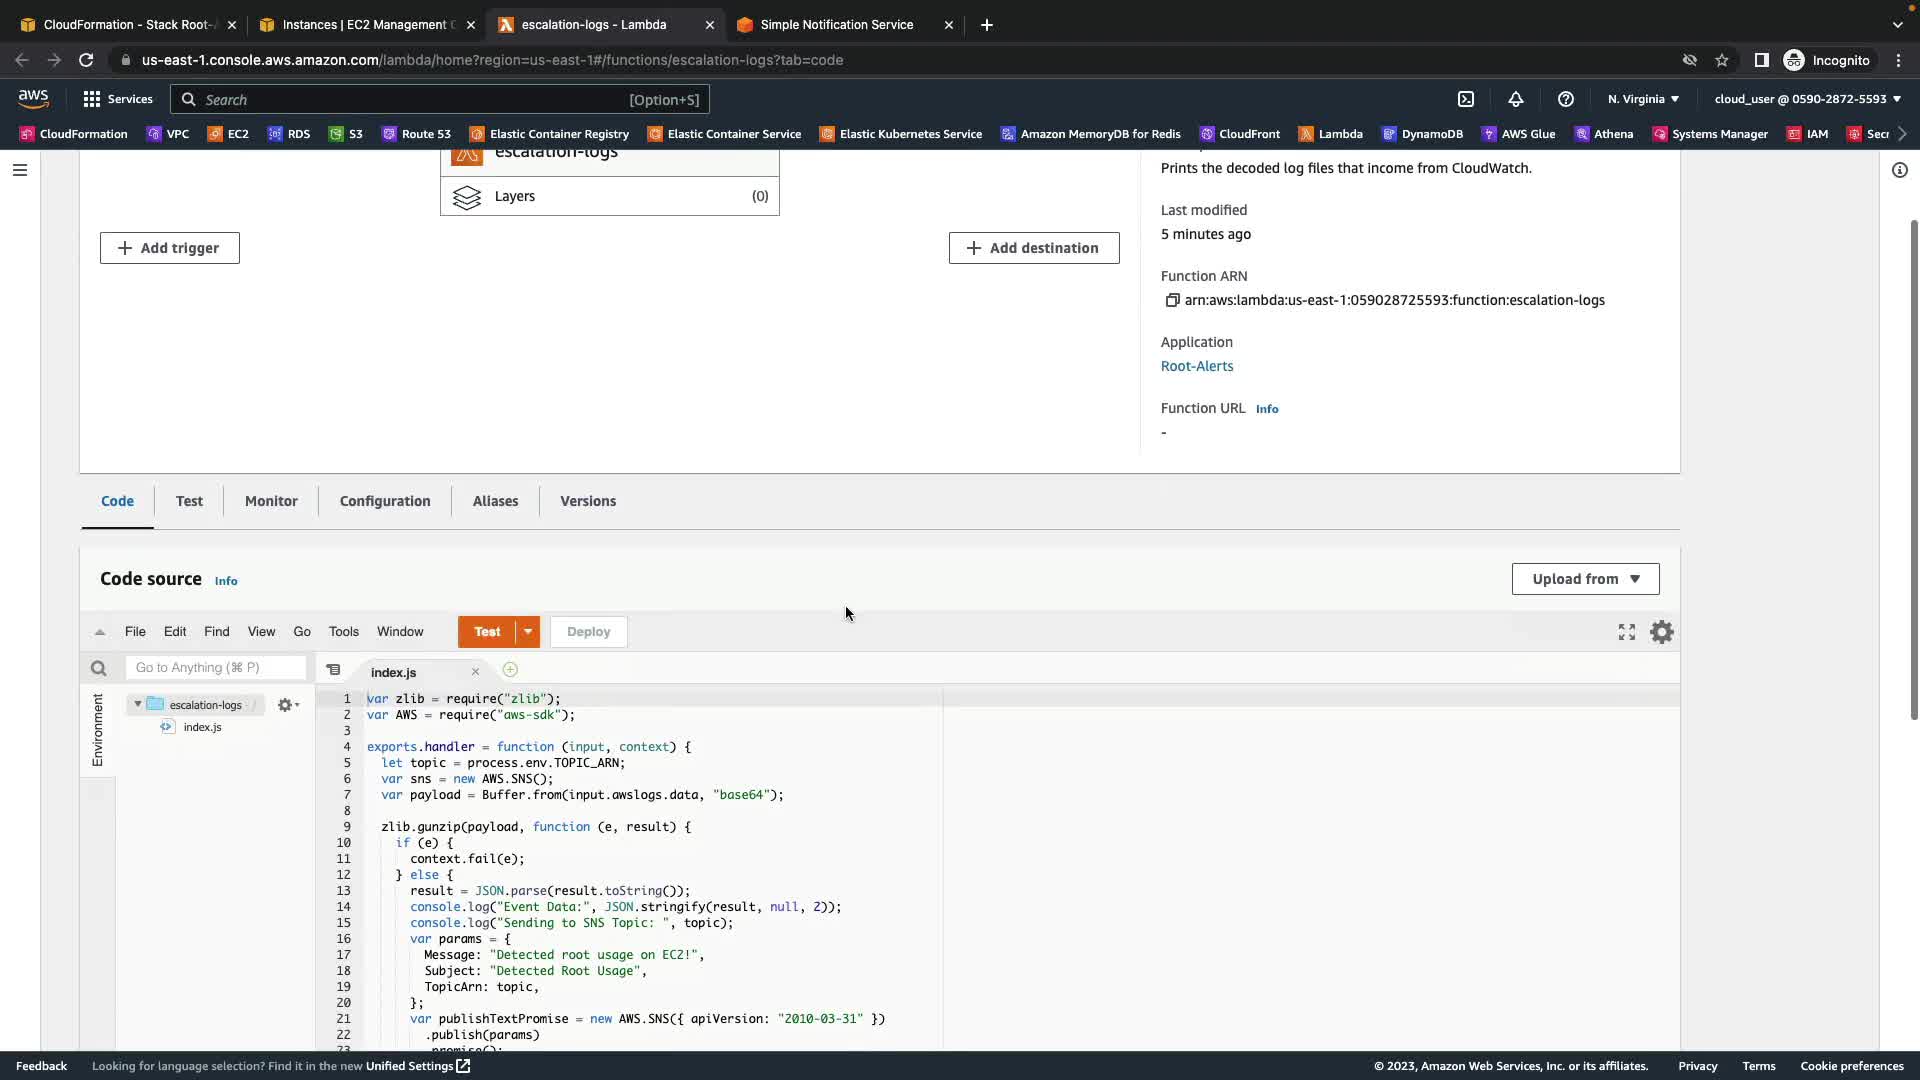Open the Root-Alerts application link
Viewport: 1920px width, 1080px height.
click(1197, 366)
